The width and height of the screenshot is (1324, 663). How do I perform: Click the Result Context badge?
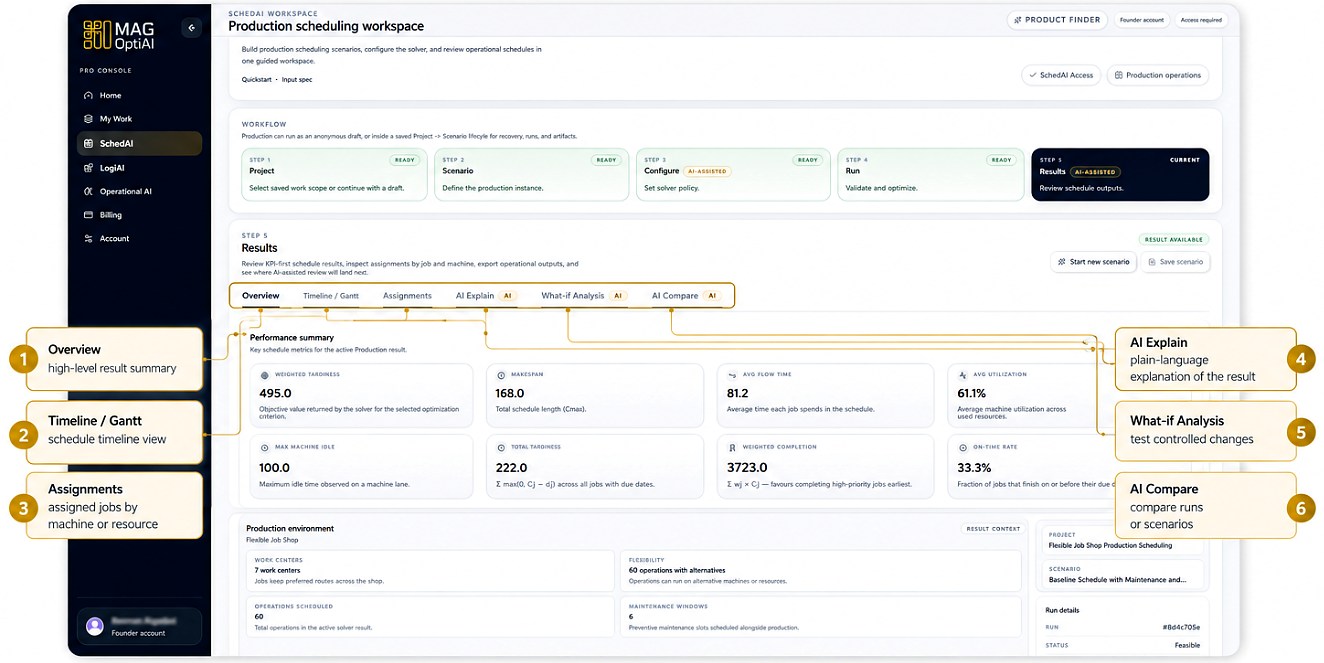pos(993,528)
